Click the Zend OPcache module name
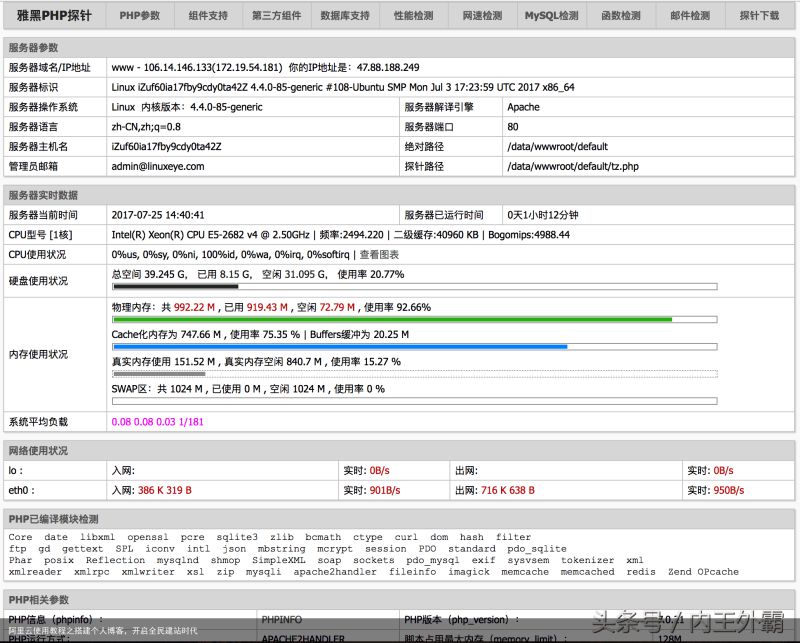This screenshot has height=643, width=800. pos(704,572)
